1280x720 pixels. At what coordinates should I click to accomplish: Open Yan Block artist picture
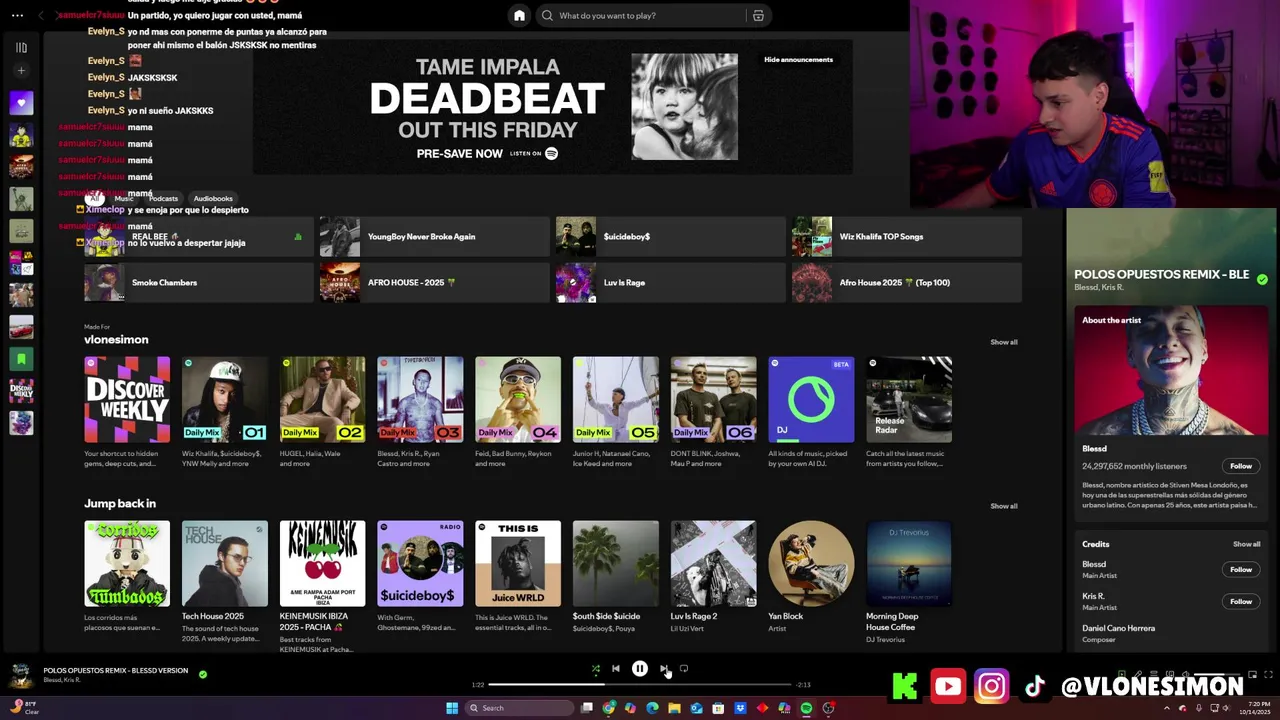click(x=811, y=563)
